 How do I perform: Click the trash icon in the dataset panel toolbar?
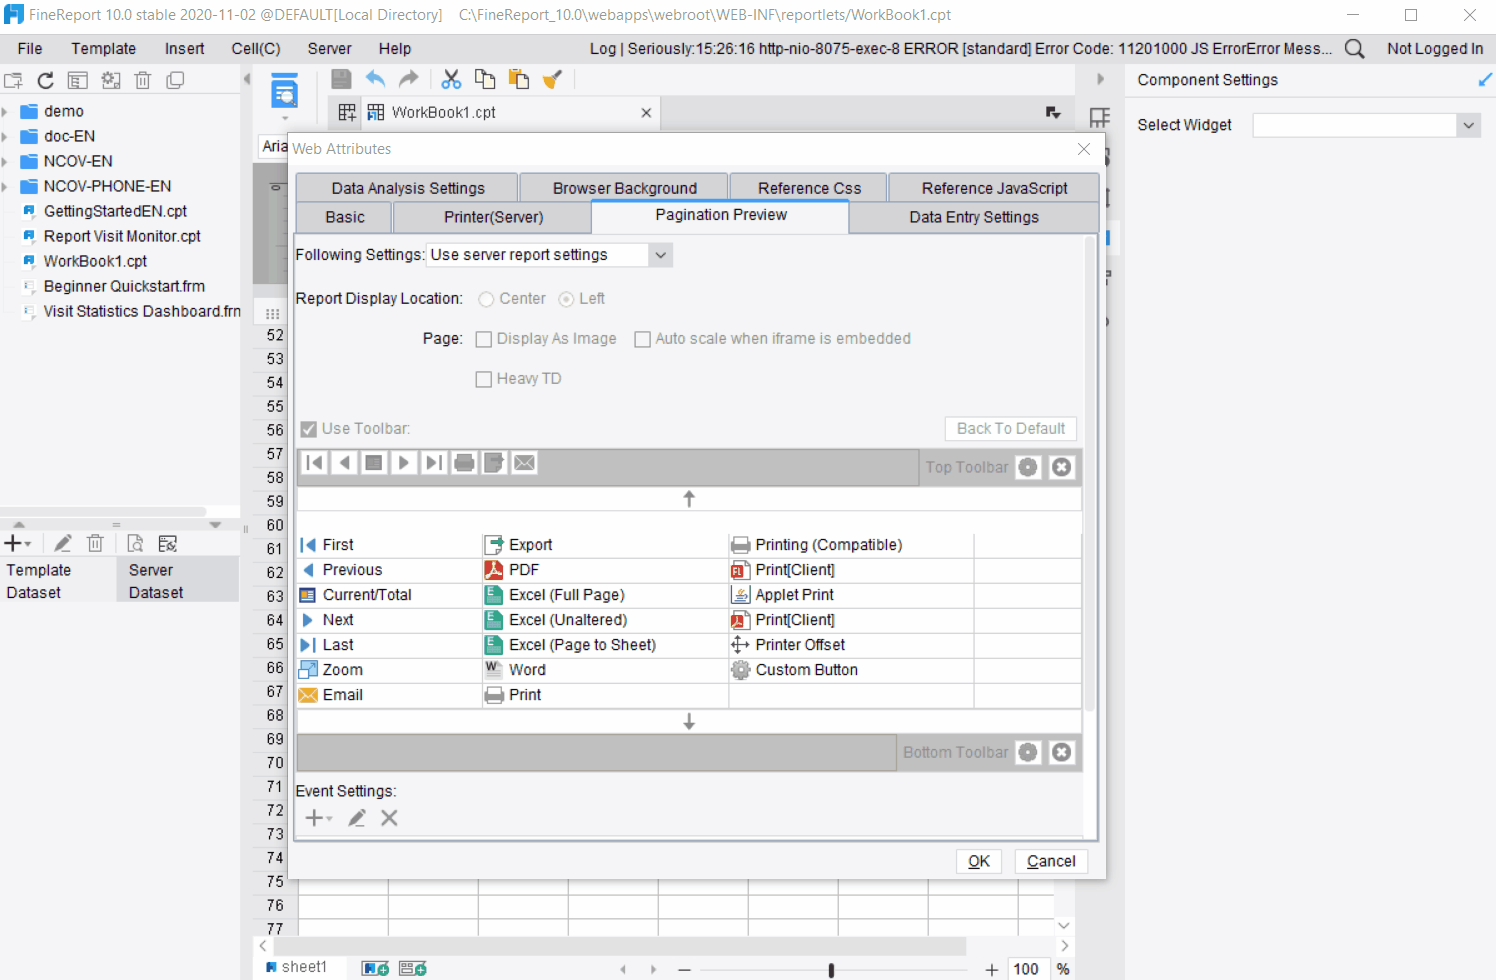click(x=95, y=543)
